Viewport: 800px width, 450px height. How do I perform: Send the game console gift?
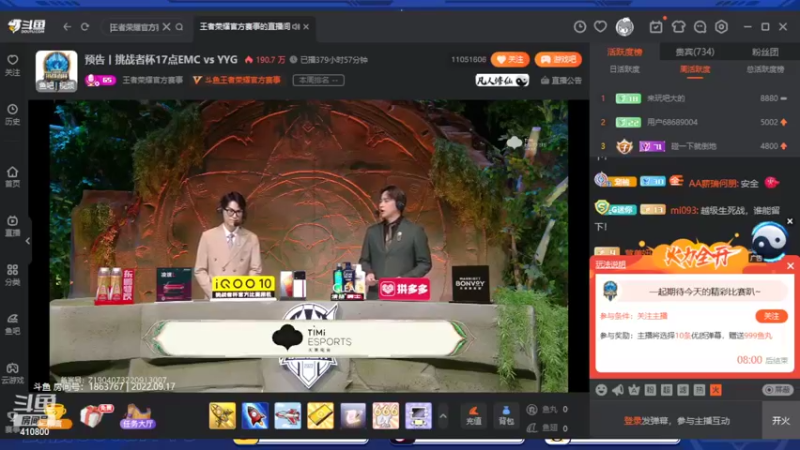coord(418,415)
